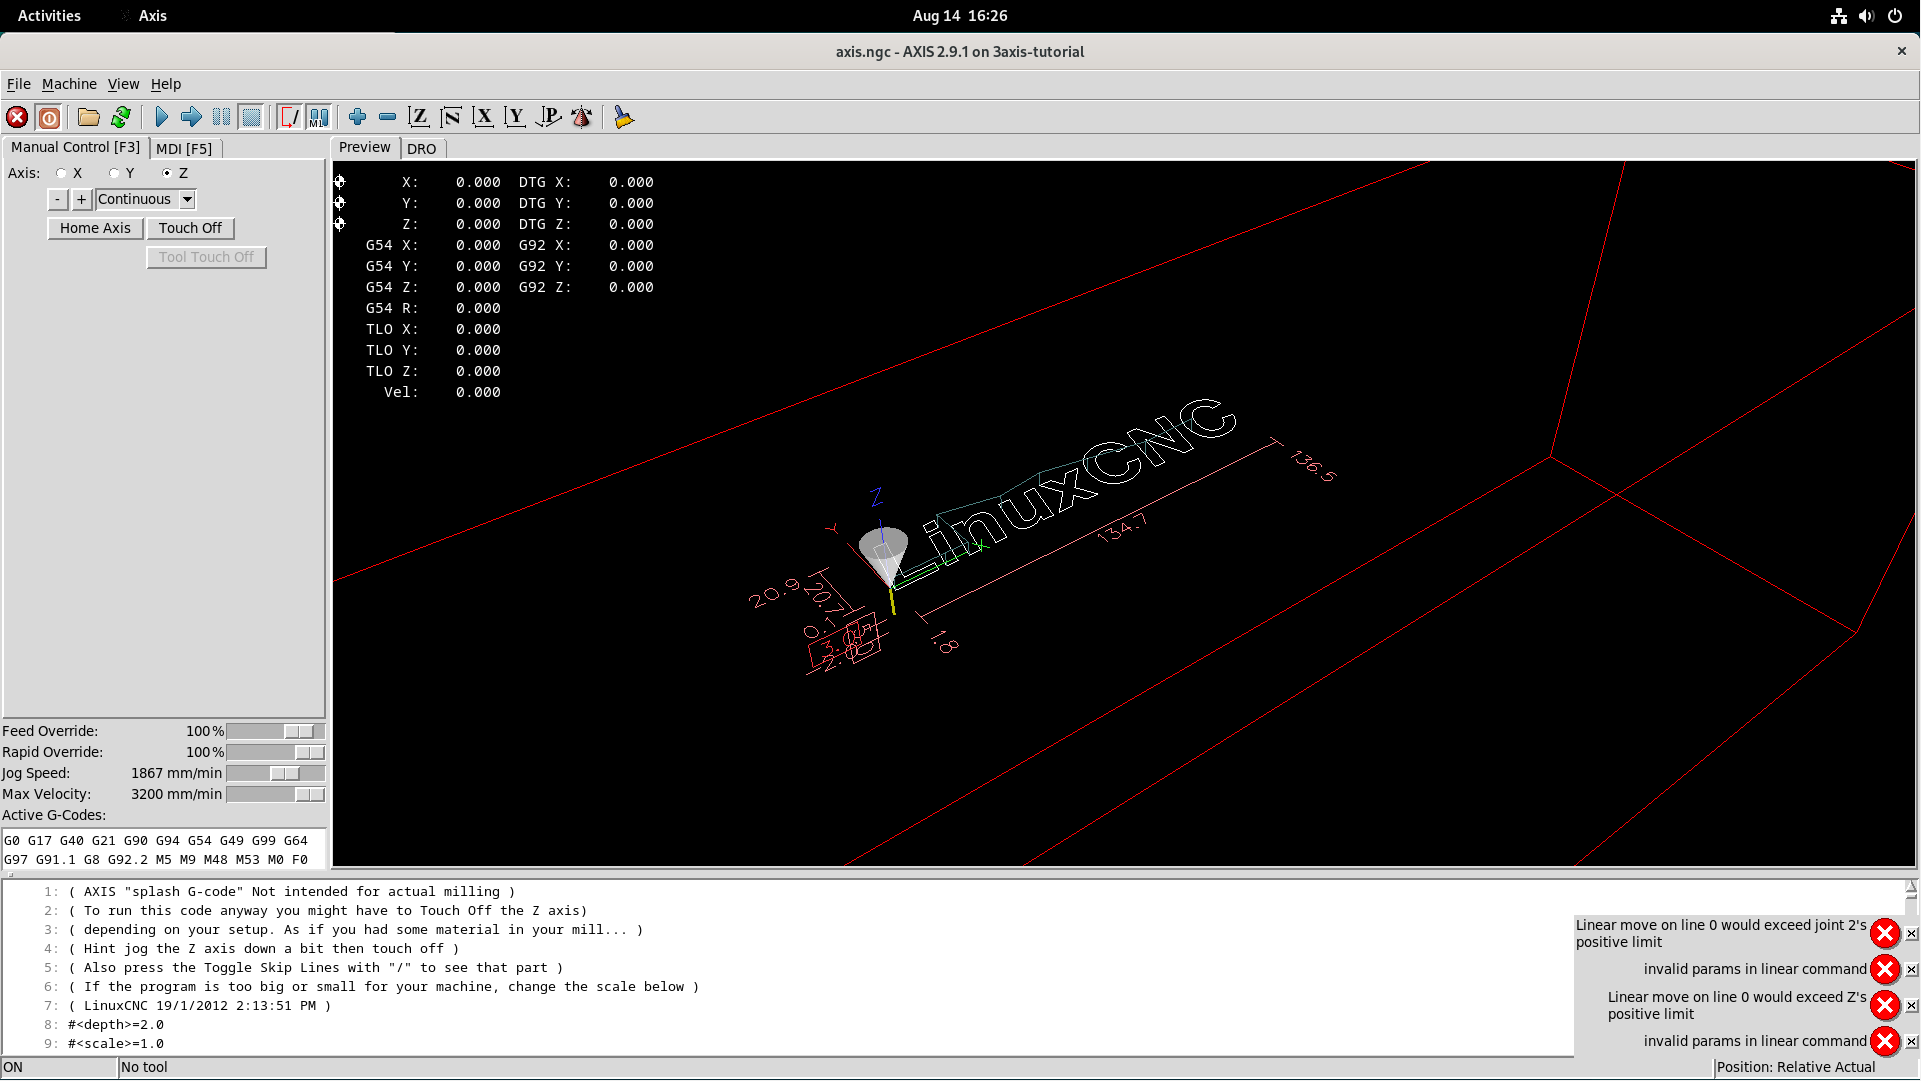
Task: Click the Touch Off button
Action: point(190,229)
